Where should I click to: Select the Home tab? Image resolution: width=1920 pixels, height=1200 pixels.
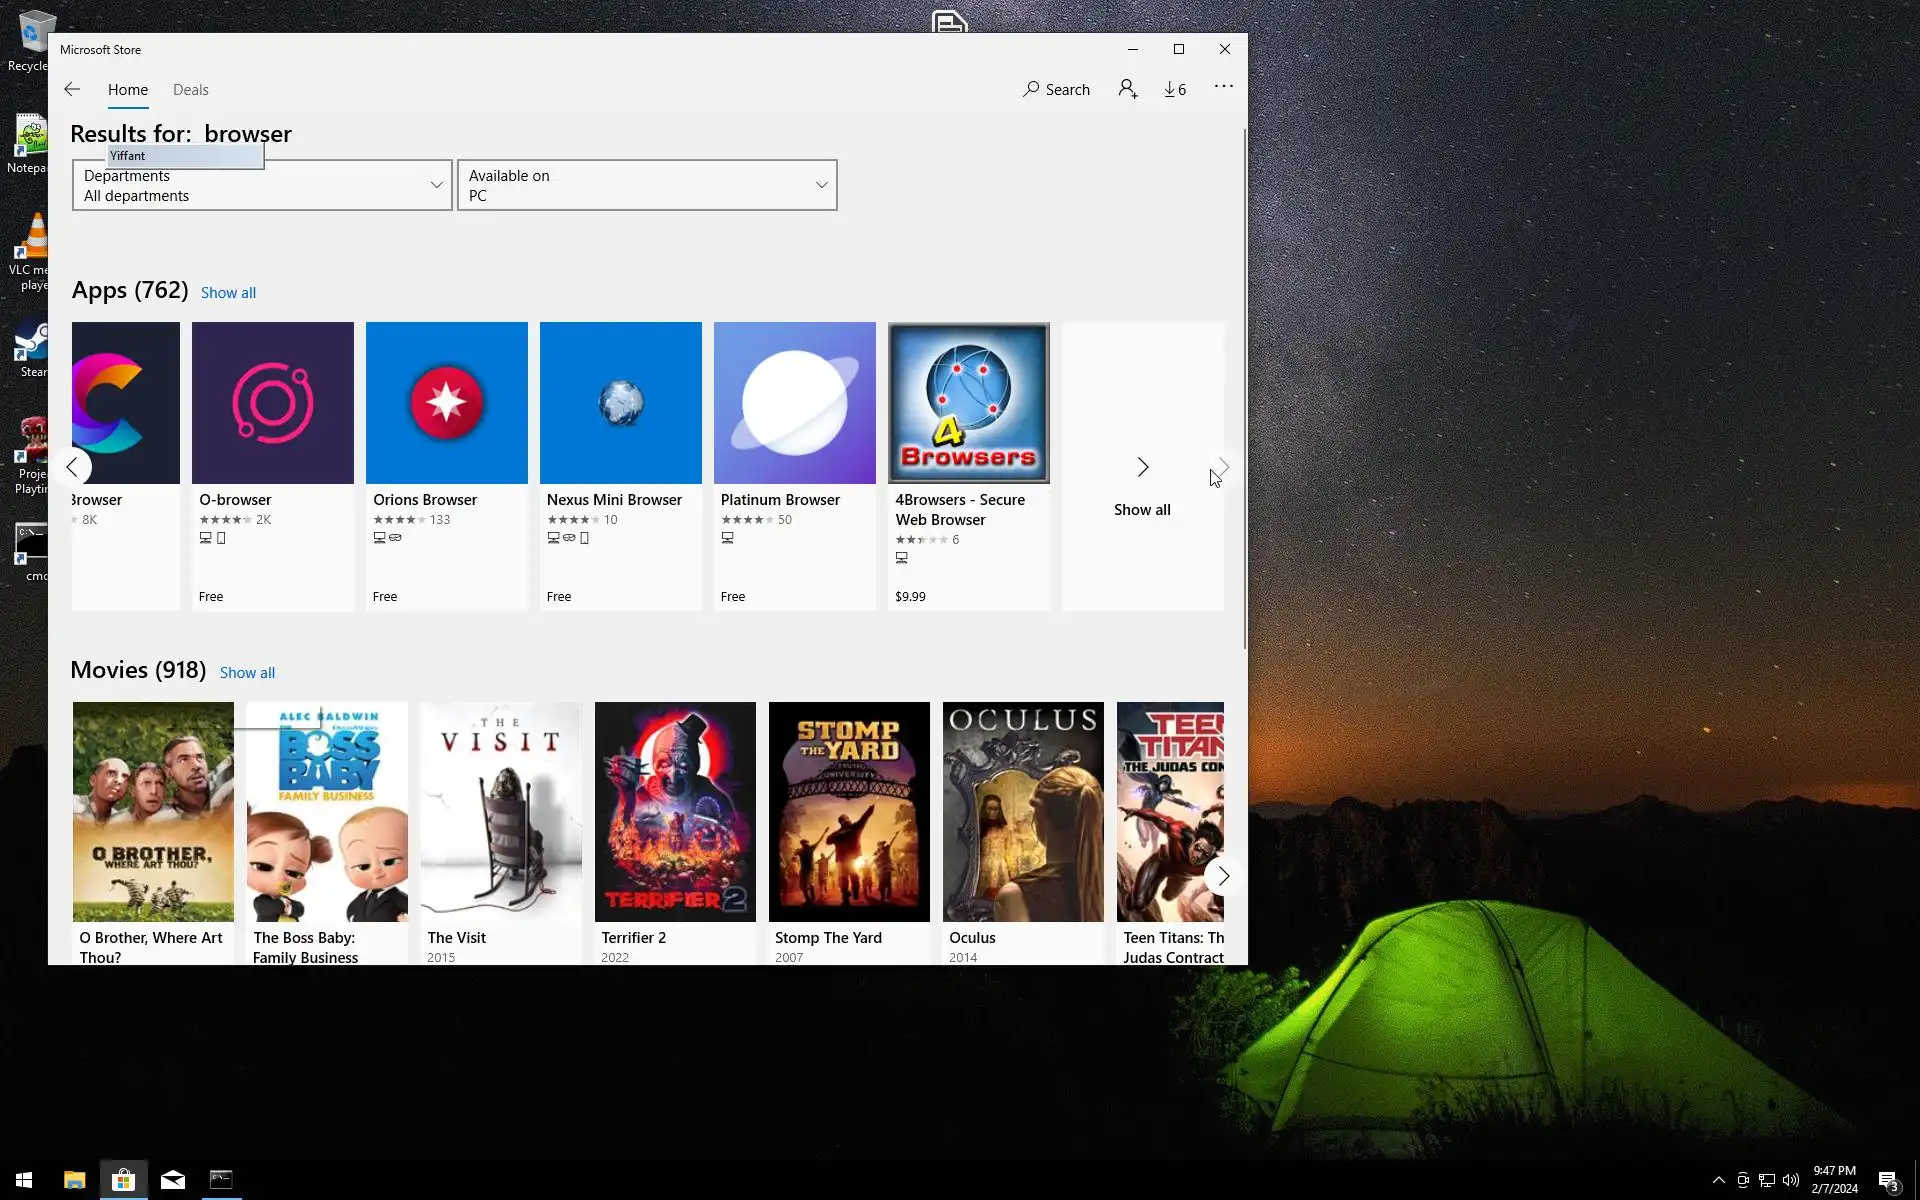pos(128,89)
